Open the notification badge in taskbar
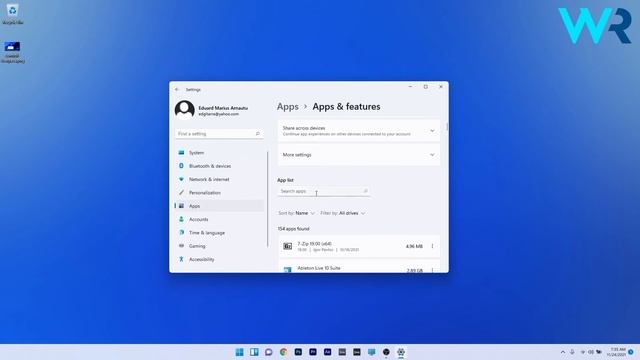The width and height of the screenshot is (640, 360). point(631,352)
